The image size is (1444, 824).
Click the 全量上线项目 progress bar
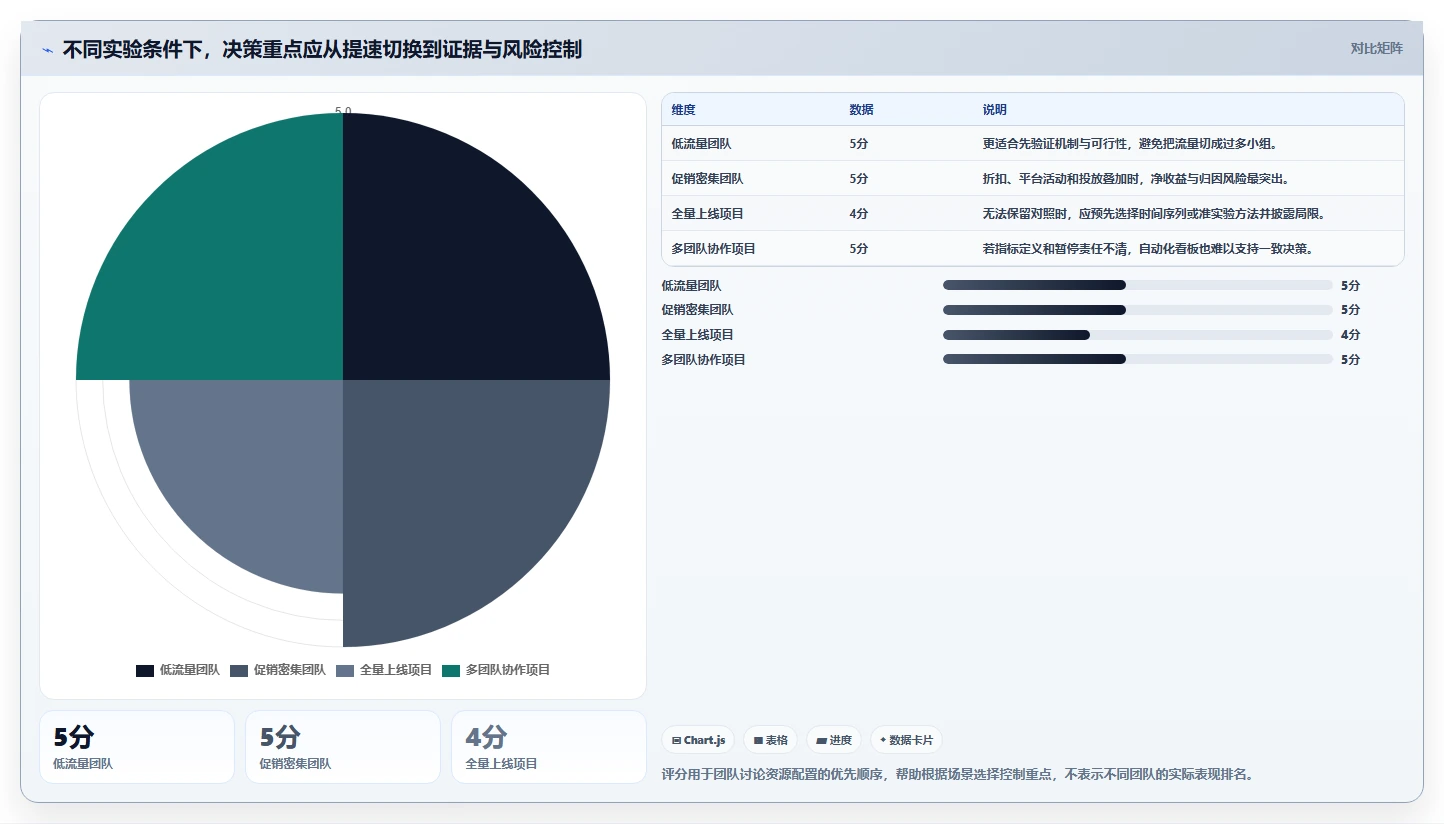1137,335
